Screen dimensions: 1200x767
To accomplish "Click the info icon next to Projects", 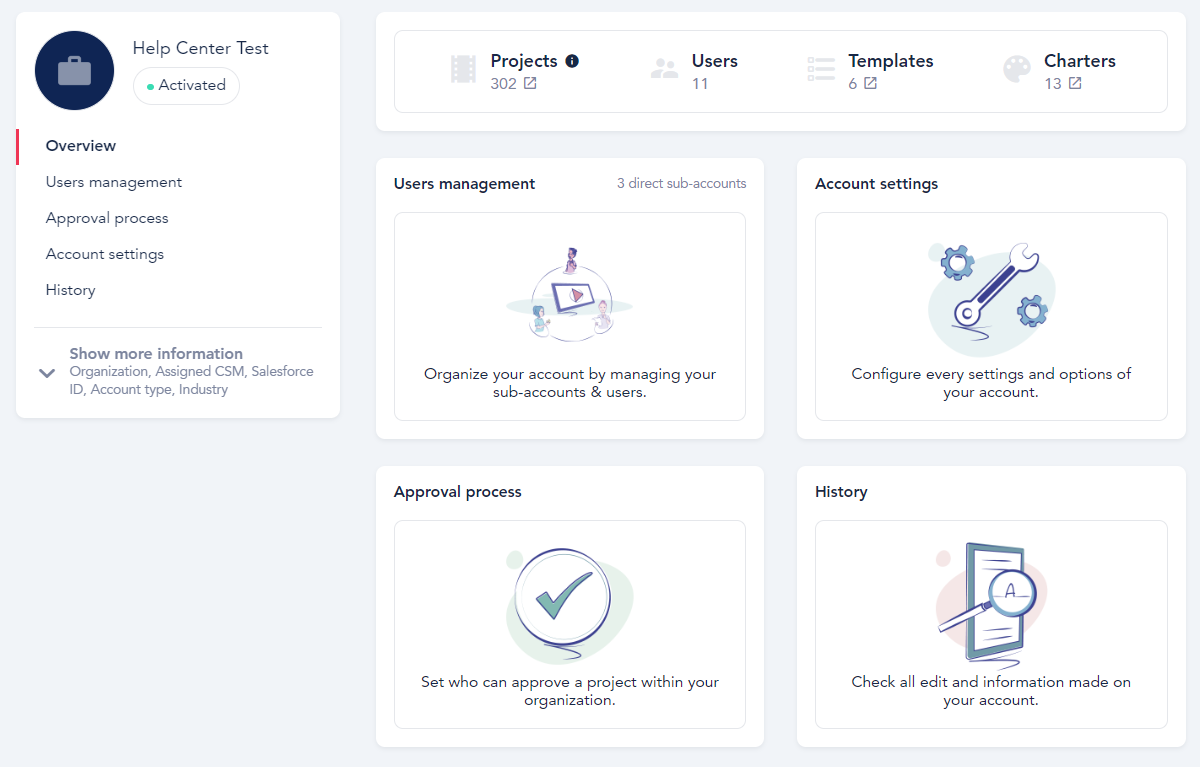I will [x=572, y=61].
